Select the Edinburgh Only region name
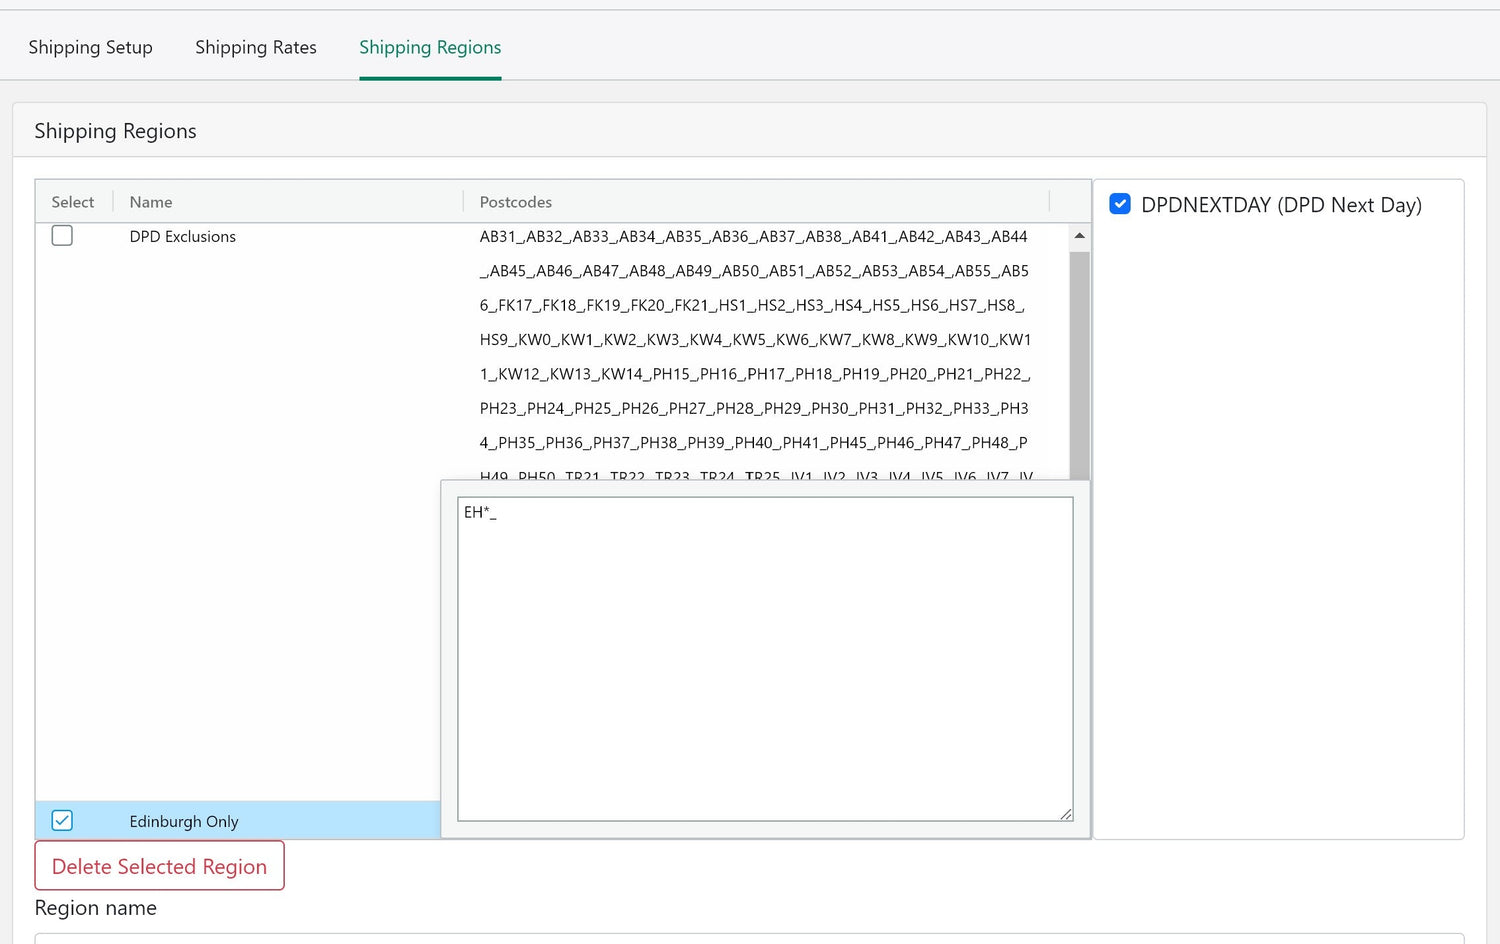The width and height of the screenshot is (1500, 944). 184,822
